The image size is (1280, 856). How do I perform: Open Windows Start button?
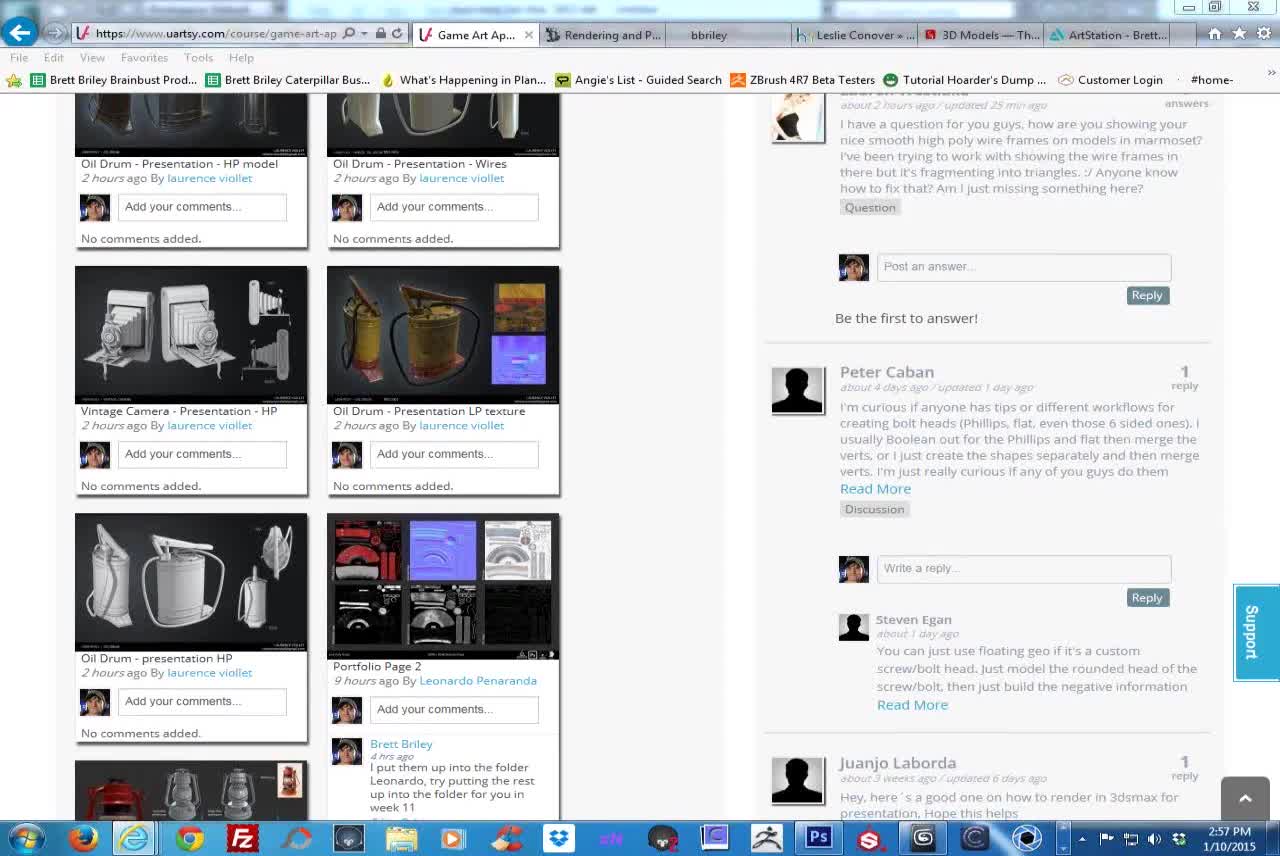(x=25, y=838)
